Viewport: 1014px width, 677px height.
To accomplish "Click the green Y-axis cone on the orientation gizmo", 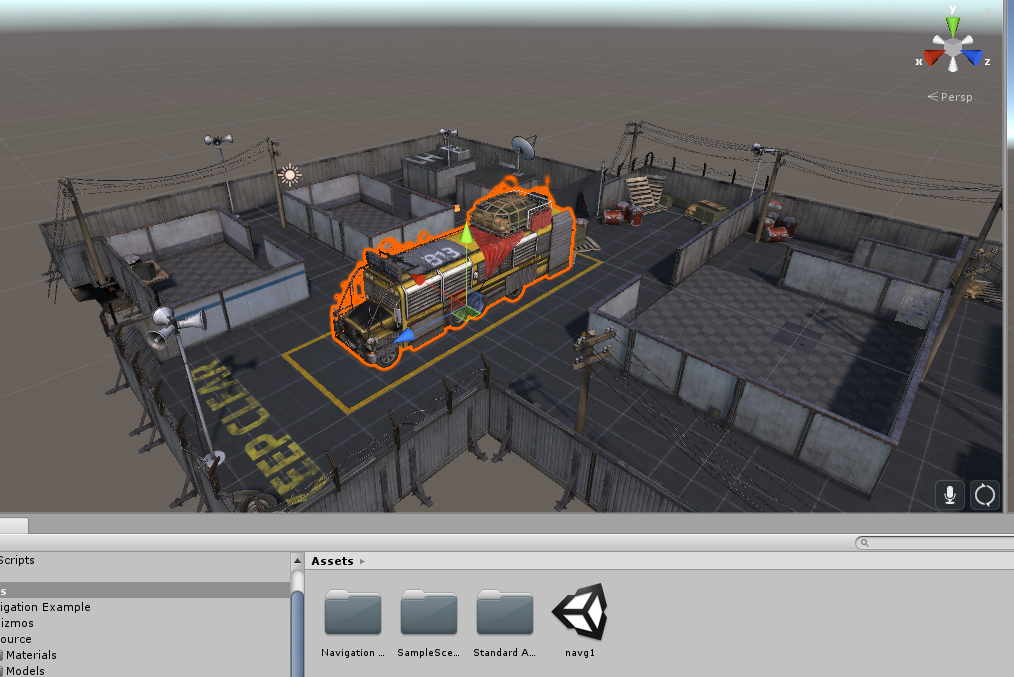I will [953, 27].
